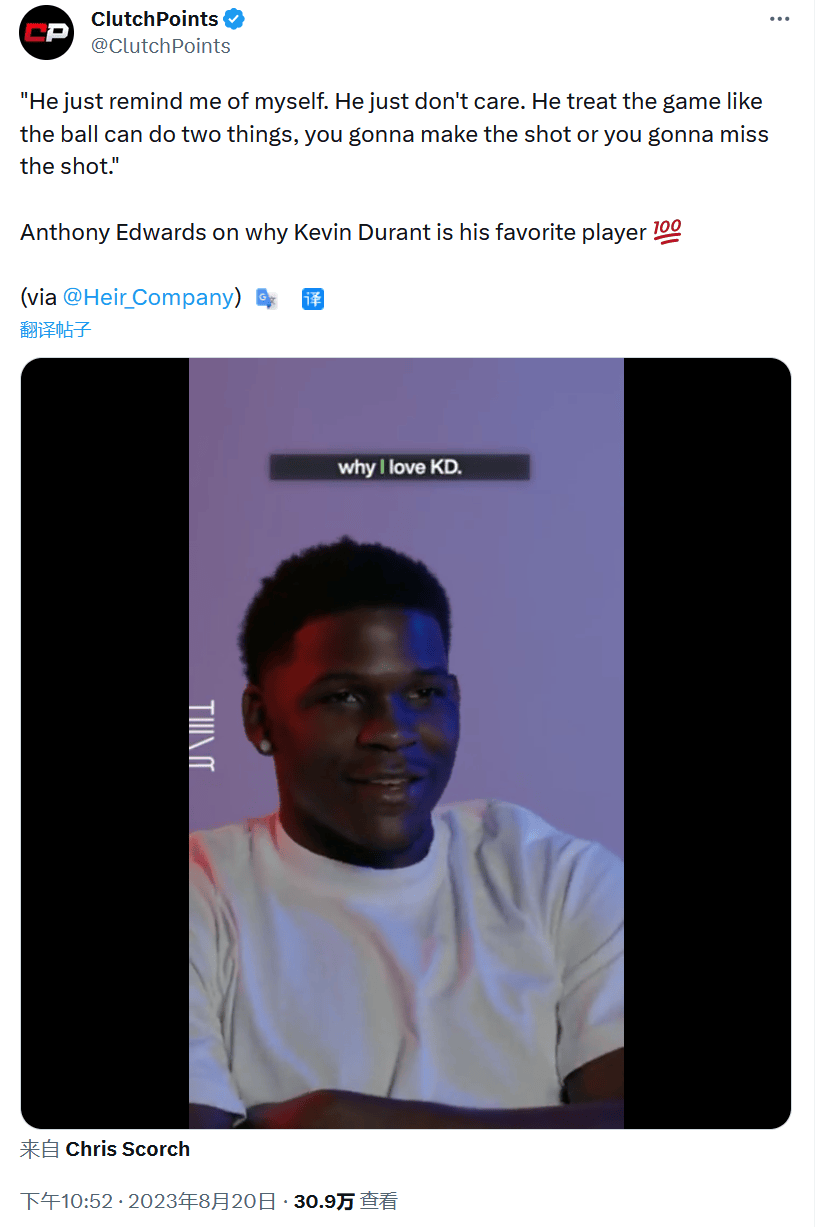Click the @ClutchPoints handle
Viewport: 816px width, 1227px height.
click(161, 46)
